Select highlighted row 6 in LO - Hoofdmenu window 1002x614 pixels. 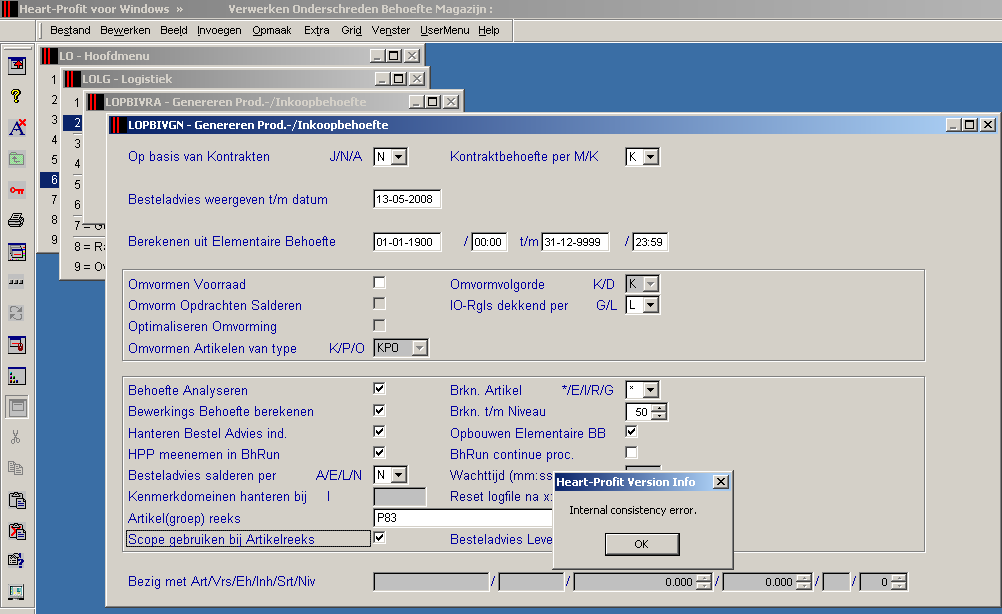pyautogui.click(x=49, y=180)
